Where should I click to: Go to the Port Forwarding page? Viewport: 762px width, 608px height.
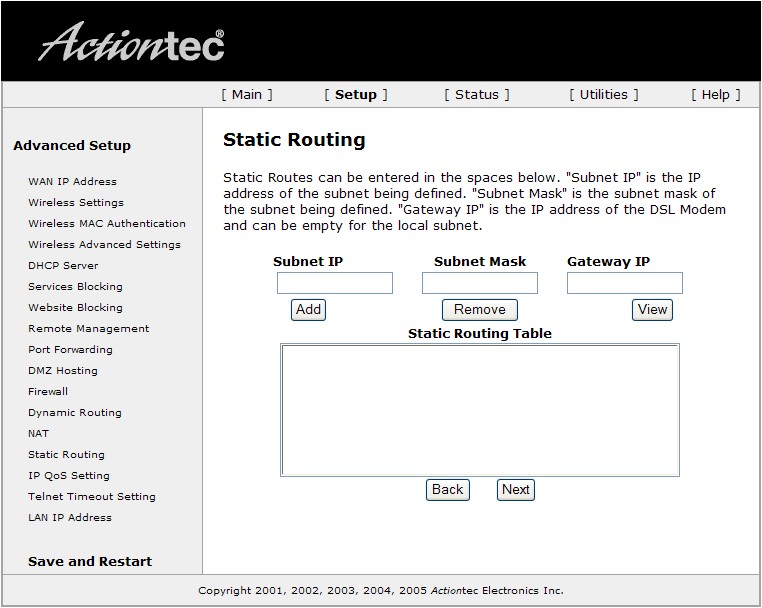click(x=70, y=349)
